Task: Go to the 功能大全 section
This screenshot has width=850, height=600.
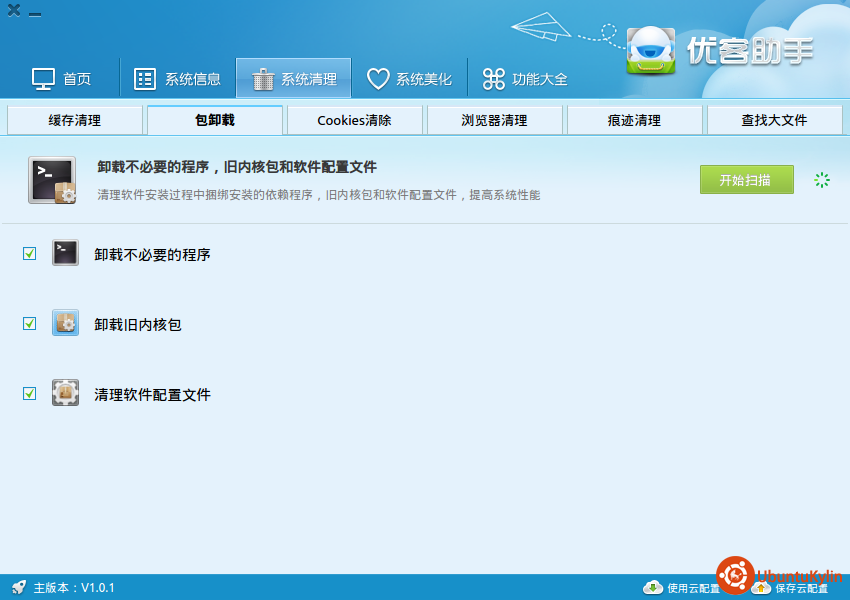Action: (x=525, y=79)
